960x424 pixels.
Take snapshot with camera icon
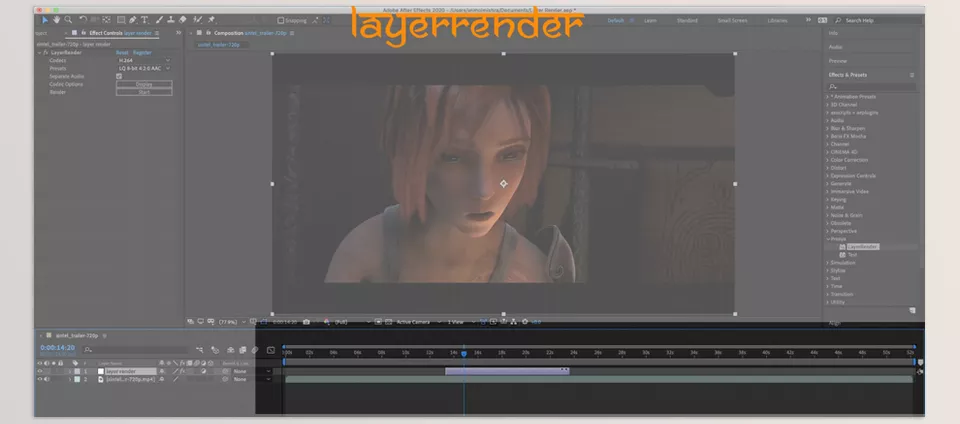306,322
